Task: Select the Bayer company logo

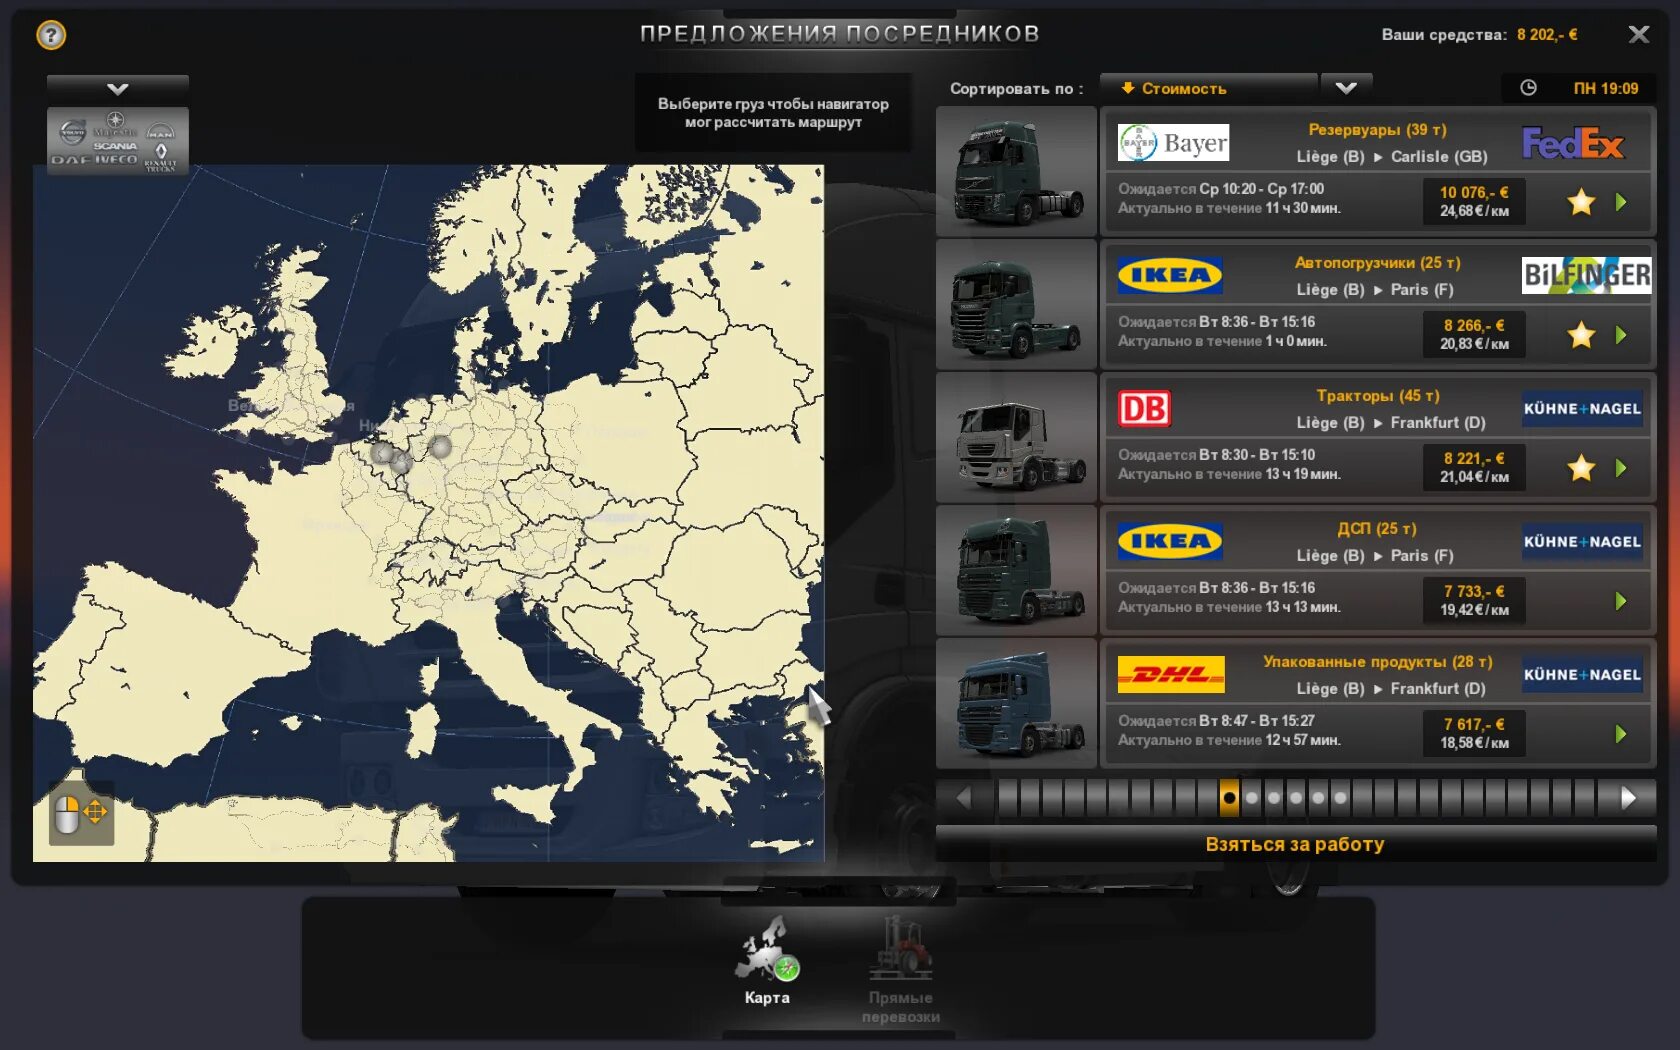Action: pos(1173,143)
